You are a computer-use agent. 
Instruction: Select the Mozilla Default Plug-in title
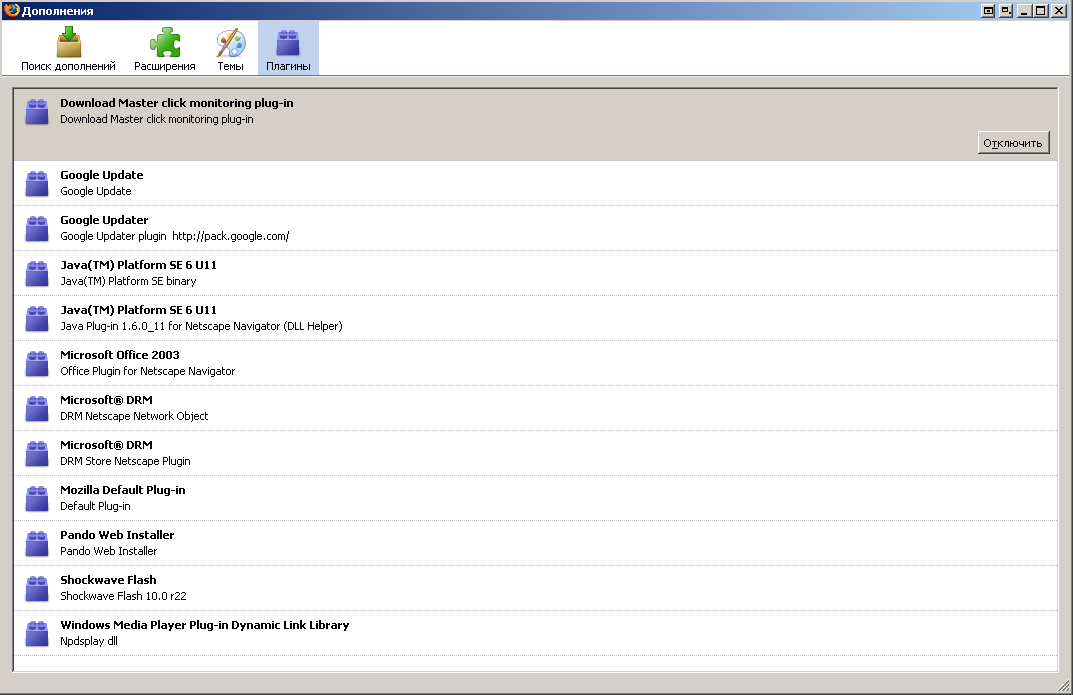(122, 490)
